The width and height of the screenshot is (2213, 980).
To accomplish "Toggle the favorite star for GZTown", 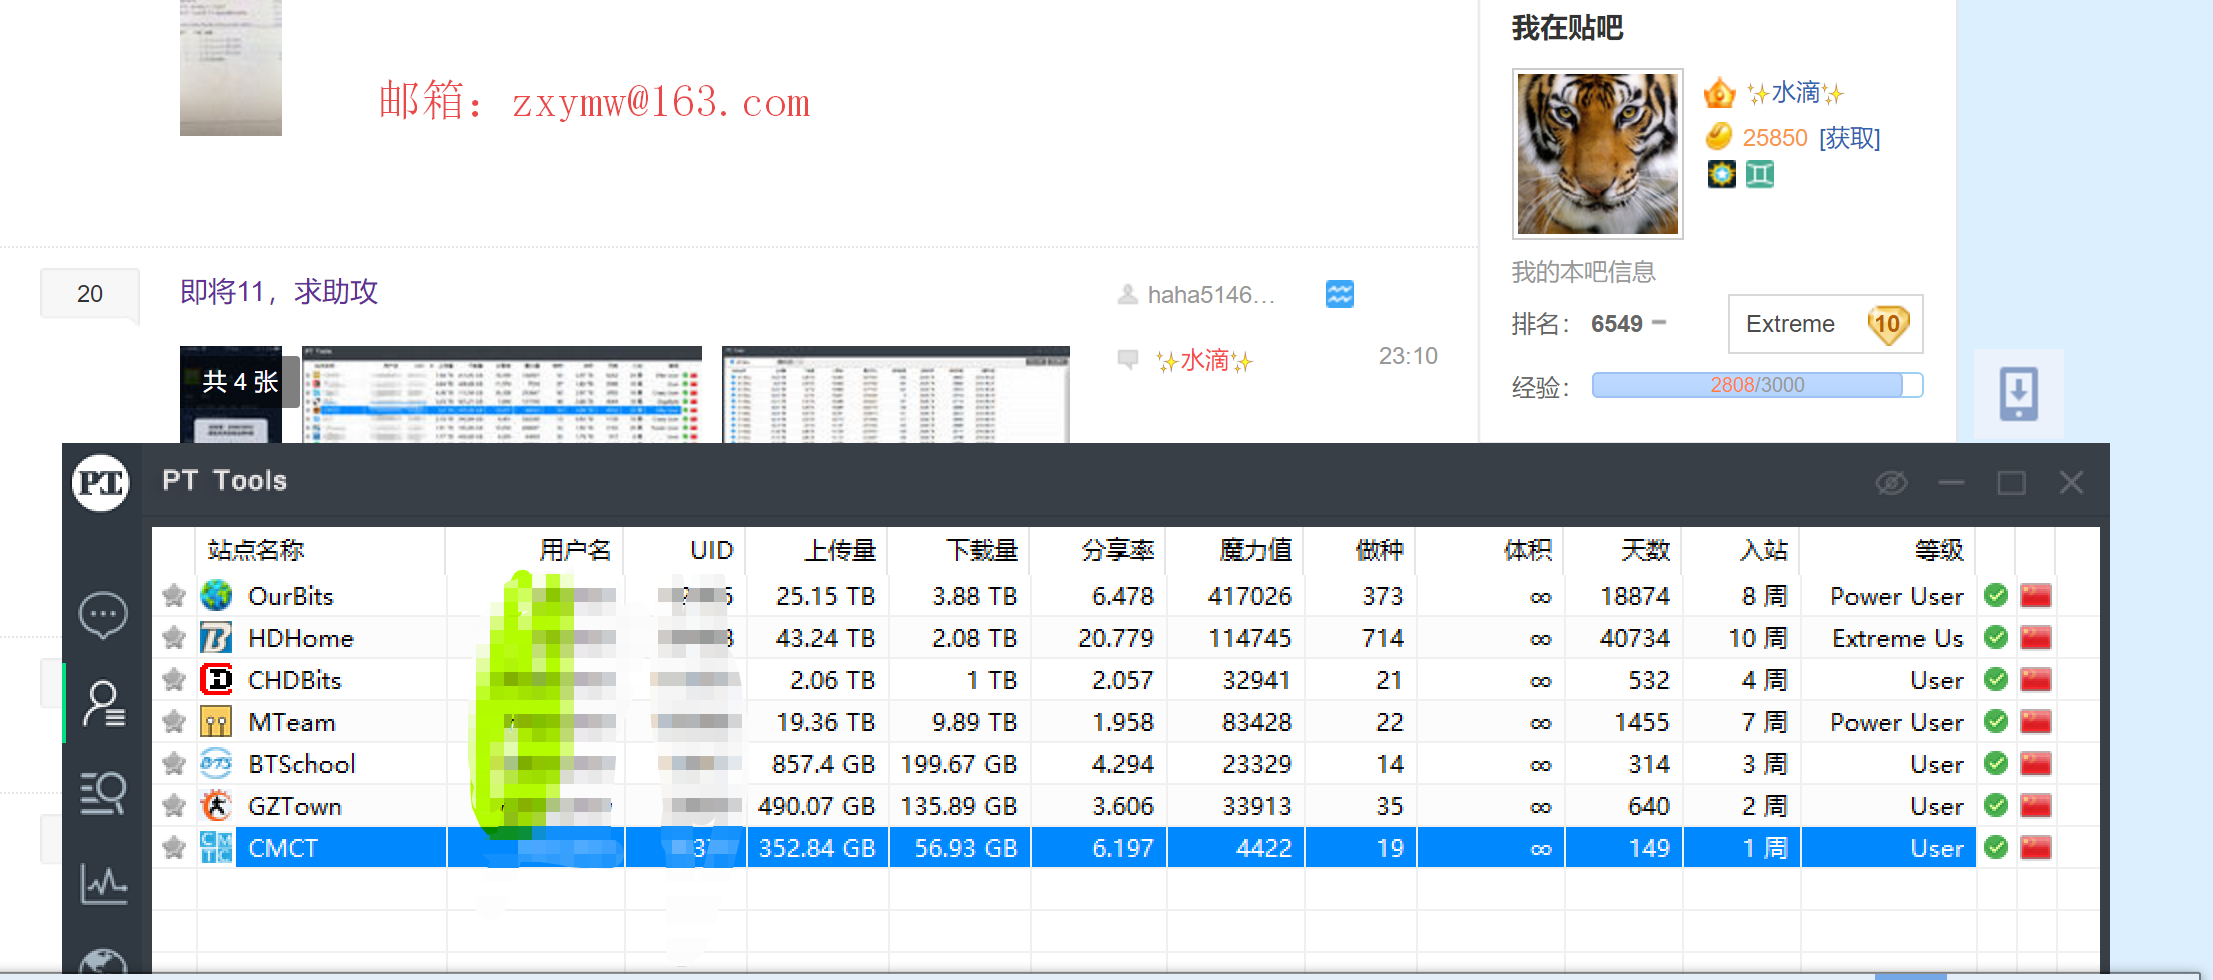I will (x=174, y=806).
